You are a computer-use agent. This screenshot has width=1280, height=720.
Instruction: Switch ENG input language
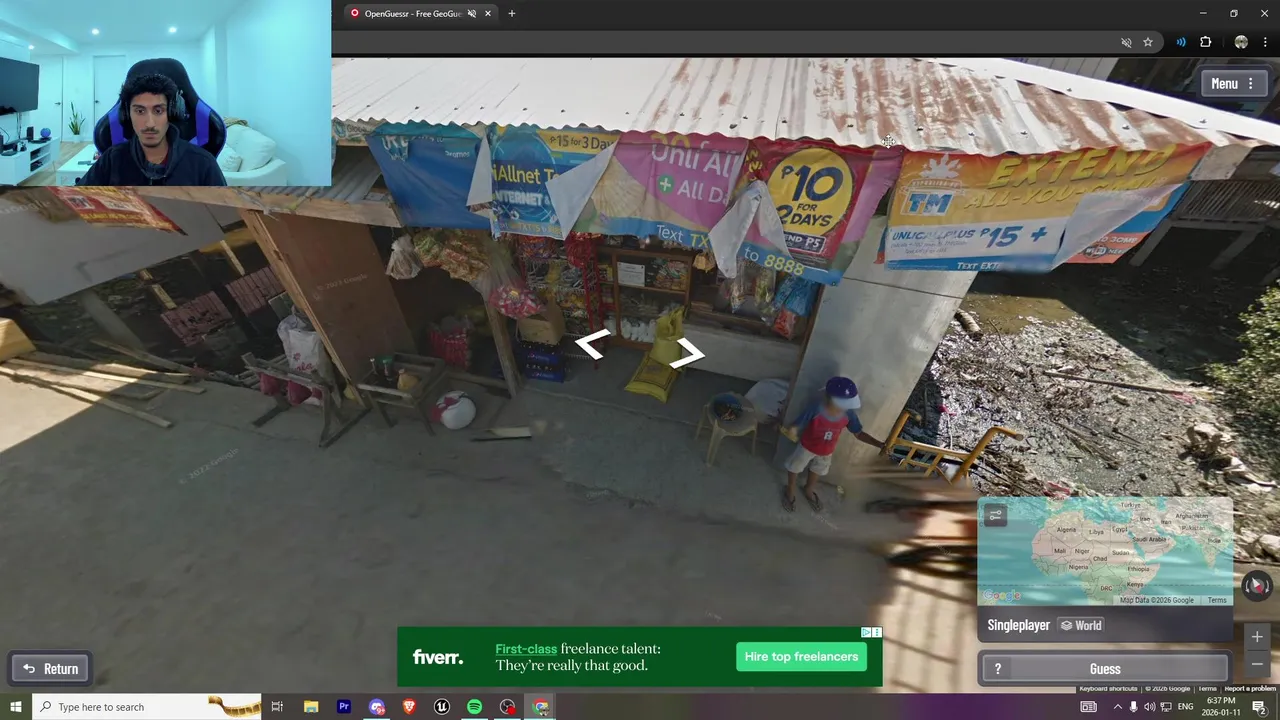(1185, 707)
